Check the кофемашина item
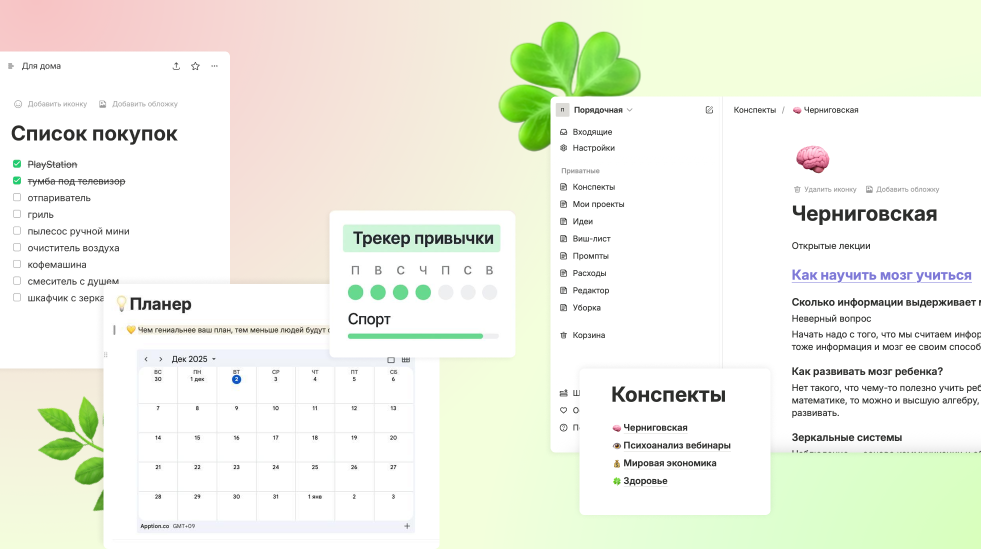This screenshot has height=549, width=981. [x=17, y=264]
